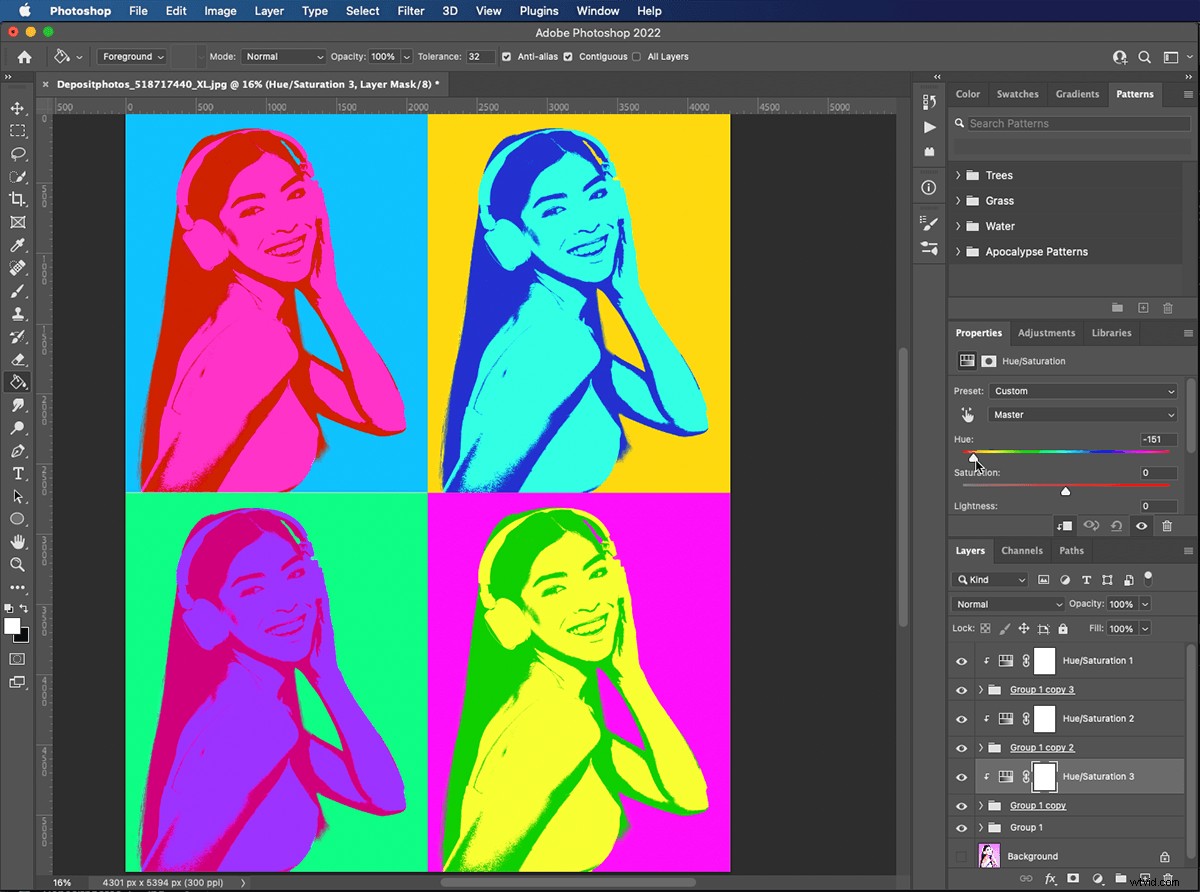
Task: Enable the Anti-alias checkbox in the options bar
Action: pos(506,57)
